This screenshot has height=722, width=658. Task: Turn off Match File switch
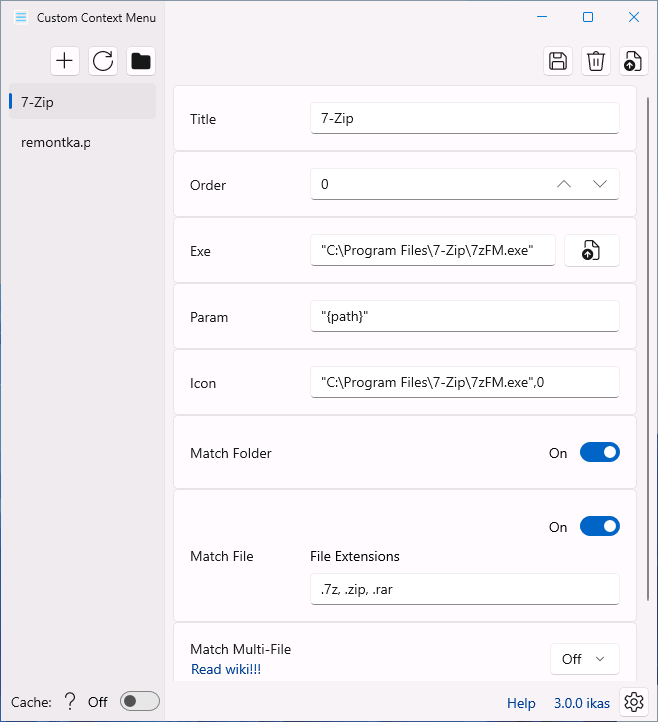point(600,526)
